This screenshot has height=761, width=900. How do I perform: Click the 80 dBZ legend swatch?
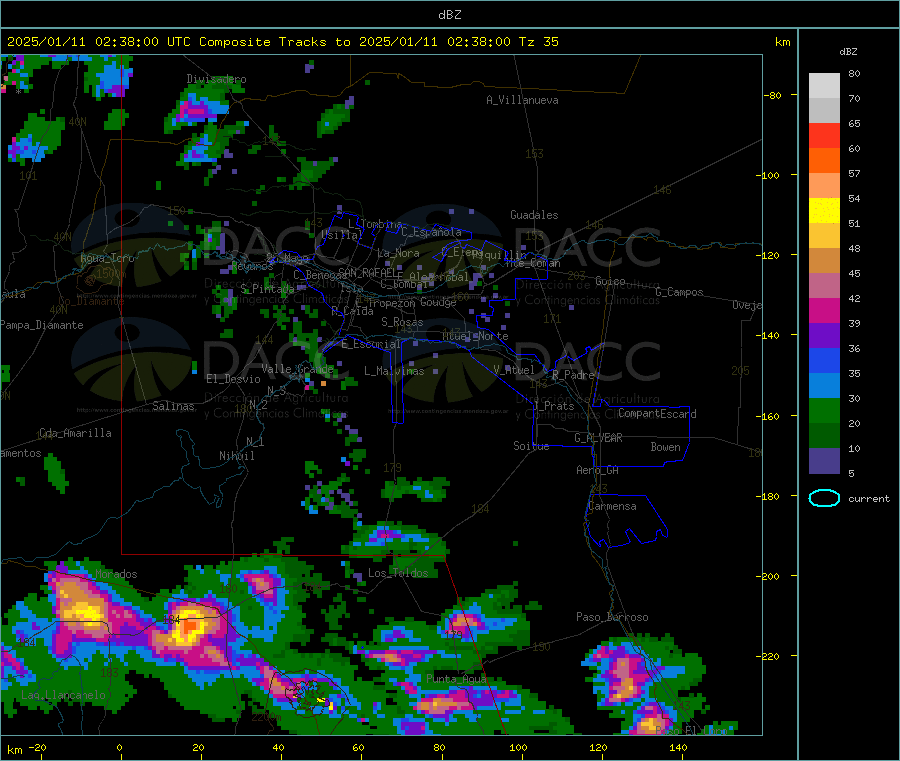point(824,86)
